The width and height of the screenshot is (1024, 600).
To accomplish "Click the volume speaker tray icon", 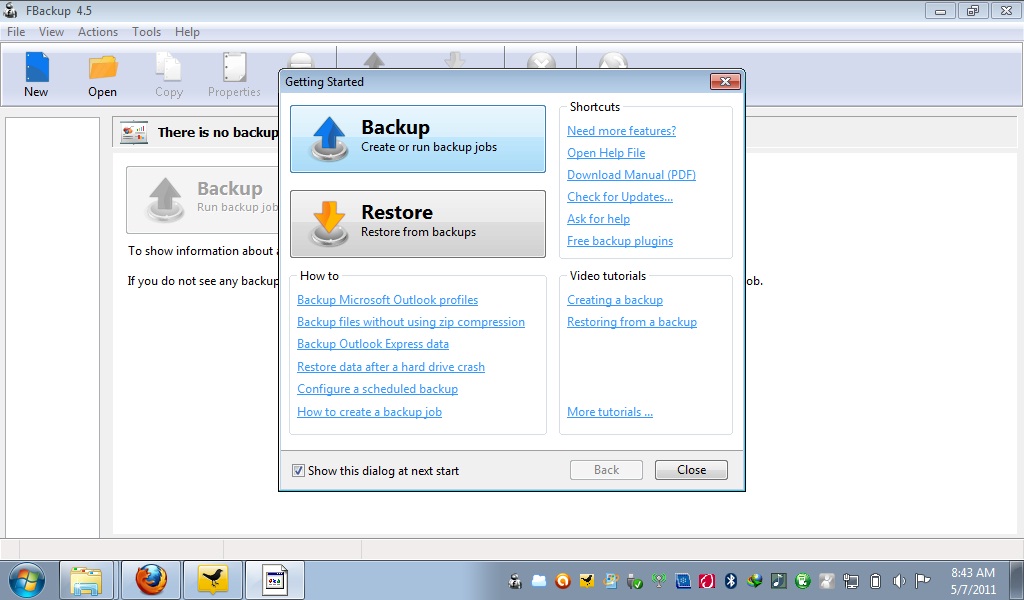I will [x=899, y=581].
